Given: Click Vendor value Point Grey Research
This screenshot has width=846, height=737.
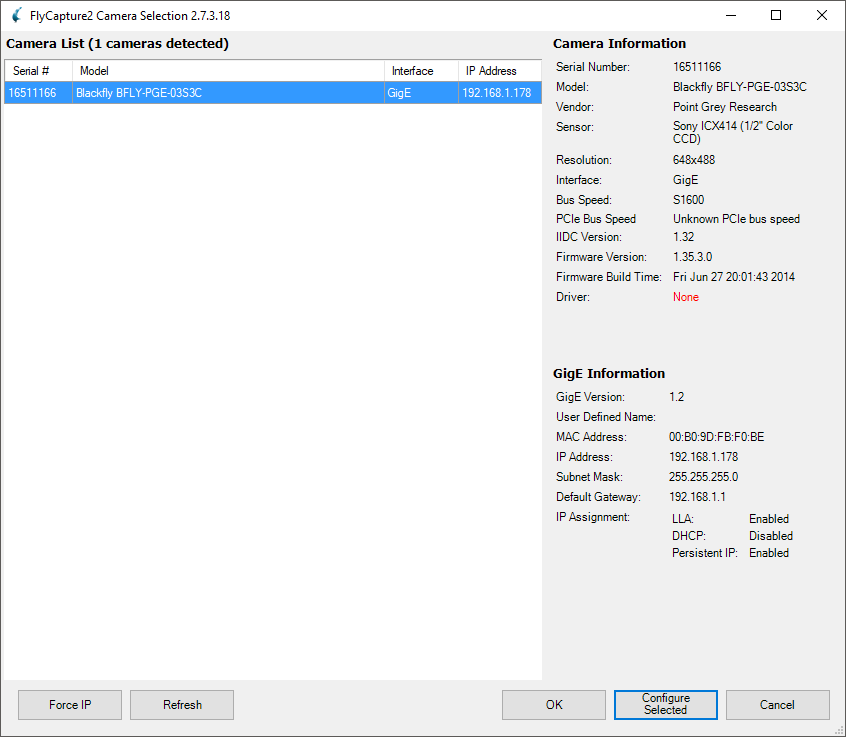Looking at the screenshot, I should (x=725, y=107).
